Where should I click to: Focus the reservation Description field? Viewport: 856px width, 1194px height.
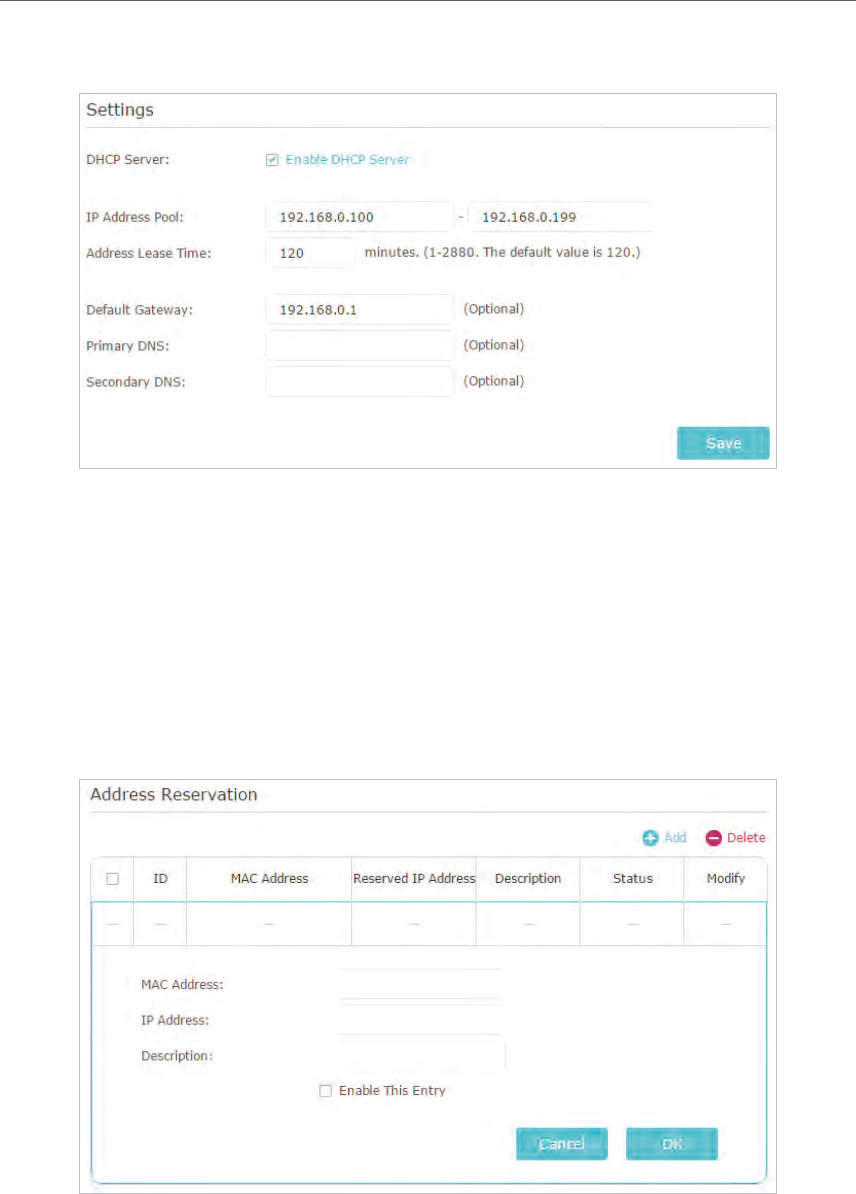[x=422, y=1055]
